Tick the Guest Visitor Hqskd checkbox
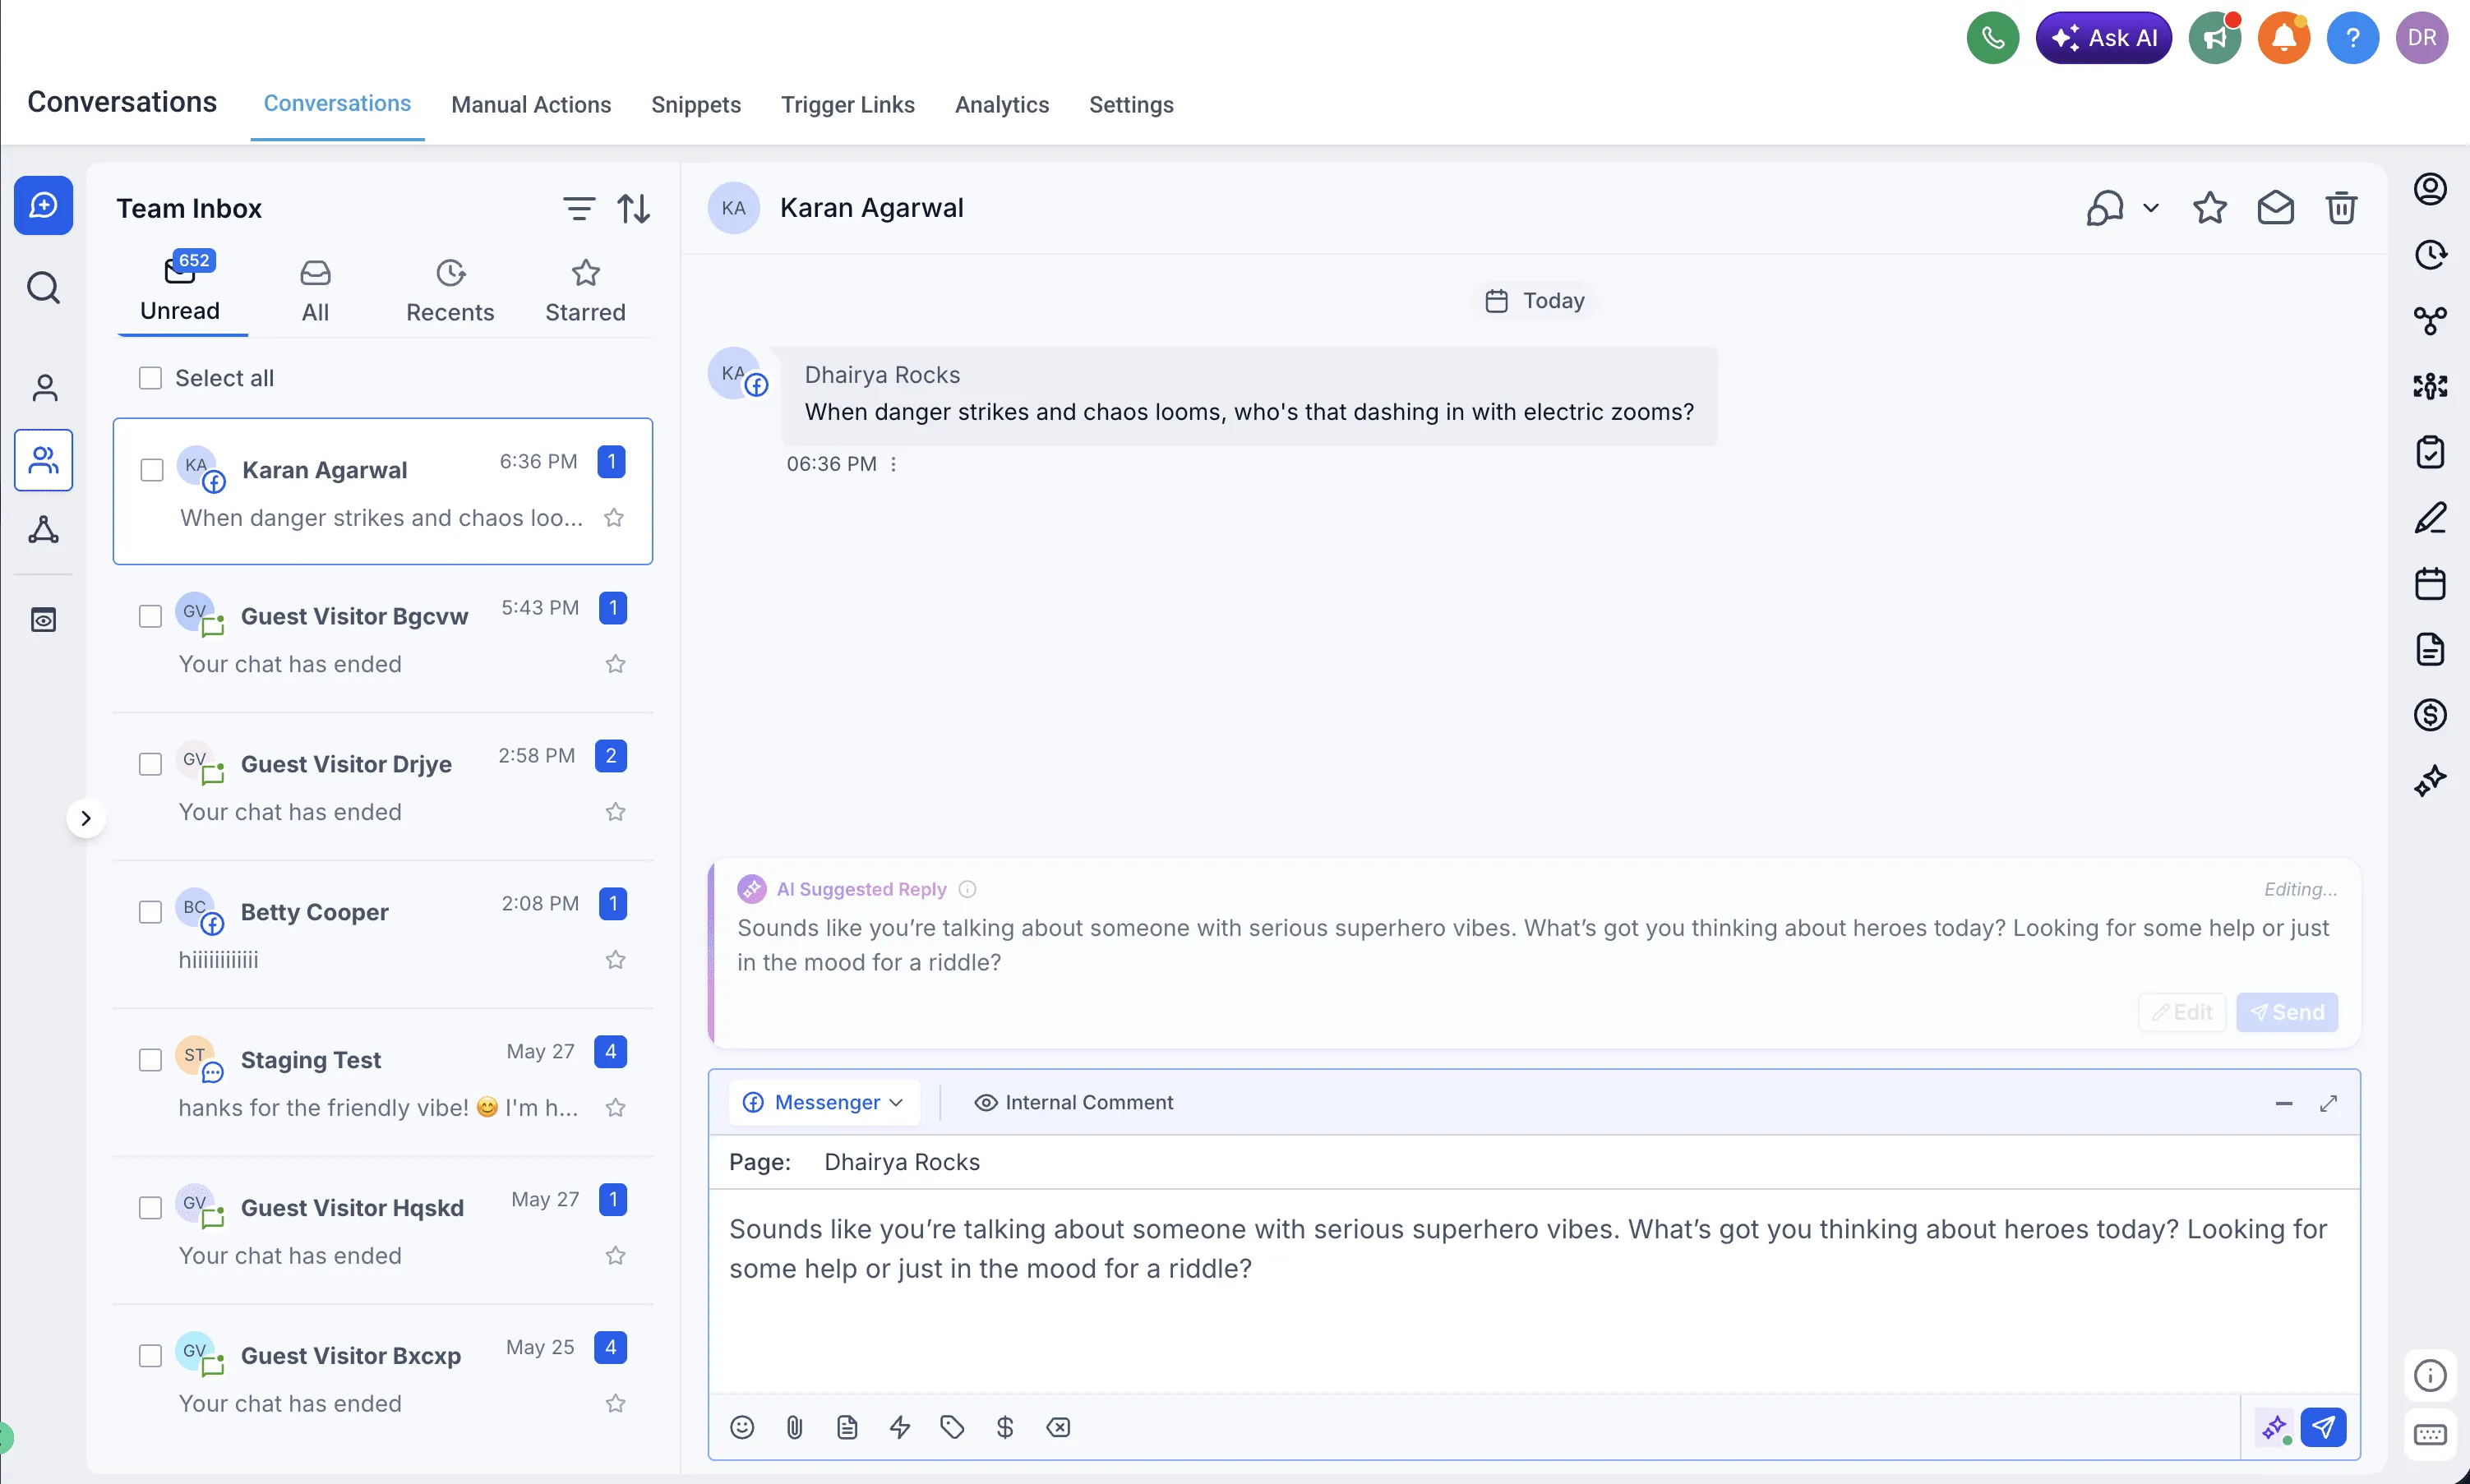This screenshot has width=2470, height=1484. coord(150,1208)
